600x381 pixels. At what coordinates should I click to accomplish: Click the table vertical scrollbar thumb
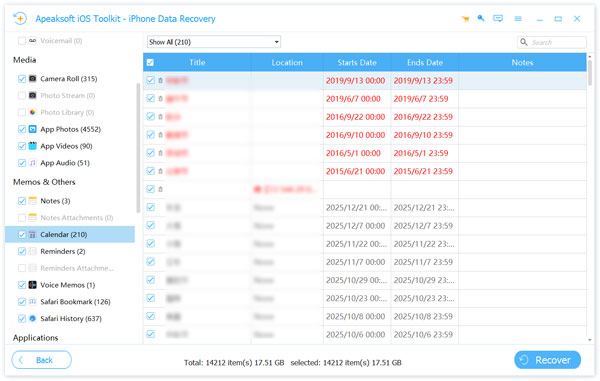pos(590,73)
